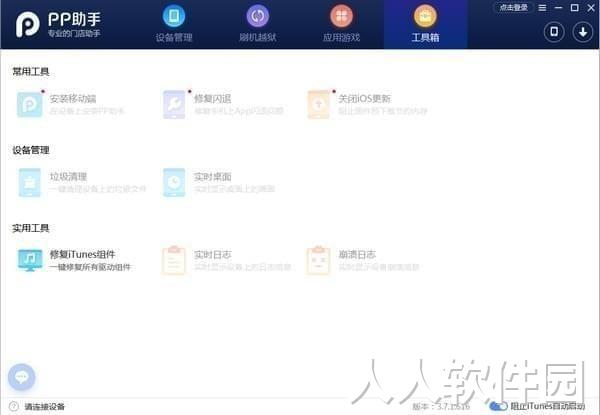The image size is (600, 415).
Task: Open the 应用游戏 tab
Action: click(341, 24)
